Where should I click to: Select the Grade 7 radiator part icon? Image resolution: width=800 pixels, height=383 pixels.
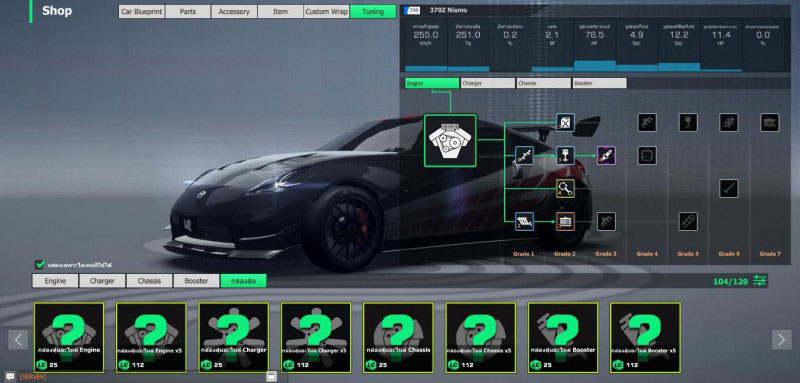click(769, 122)
